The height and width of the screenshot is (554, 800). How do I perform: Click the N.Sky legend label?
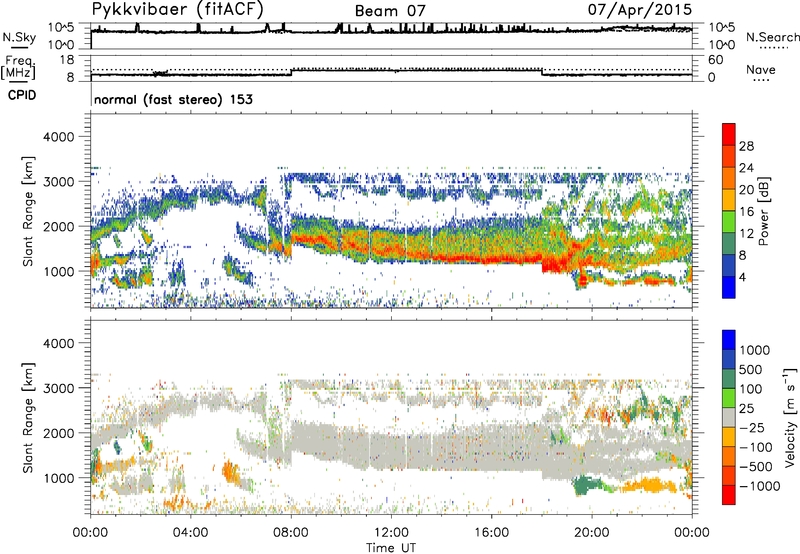pos(19,37)
